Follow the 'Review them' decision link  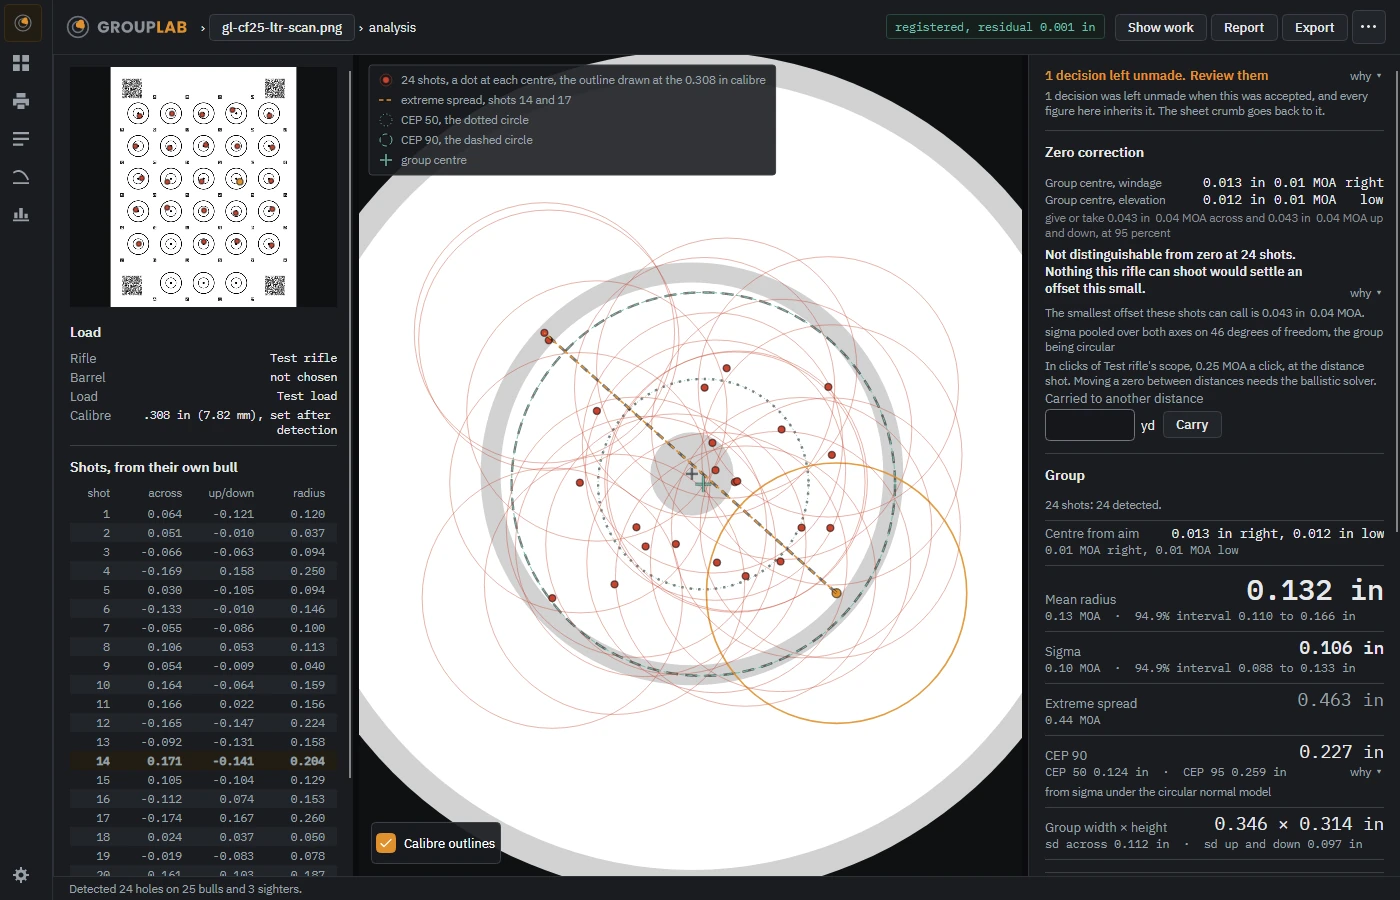pyautogui.click(x=1229, y=75)
